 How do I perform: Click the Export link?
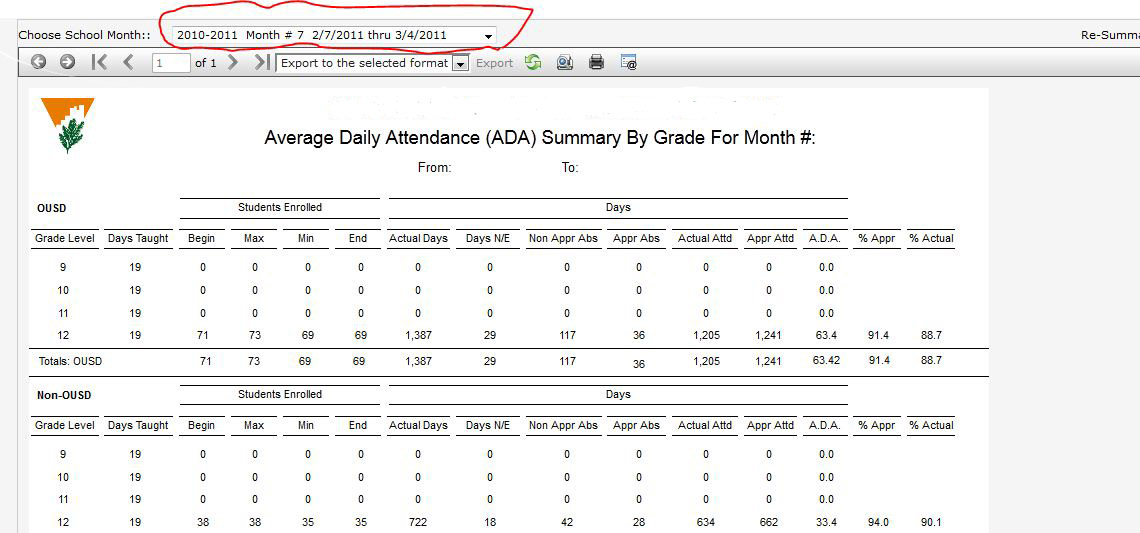[x=494, y=63]
